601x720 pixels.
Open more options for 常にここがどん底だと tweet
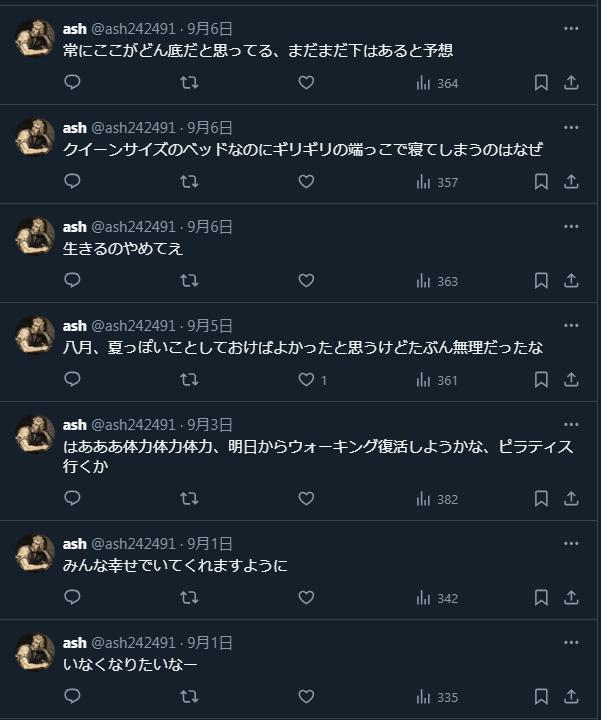coord(571,29)
